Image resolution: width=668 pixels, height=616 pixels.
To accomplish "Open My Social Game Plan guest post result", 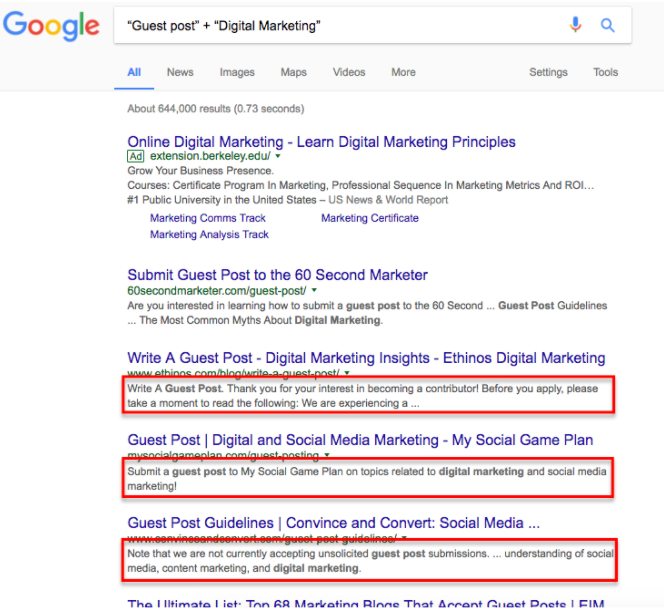I will coord(360,440).
